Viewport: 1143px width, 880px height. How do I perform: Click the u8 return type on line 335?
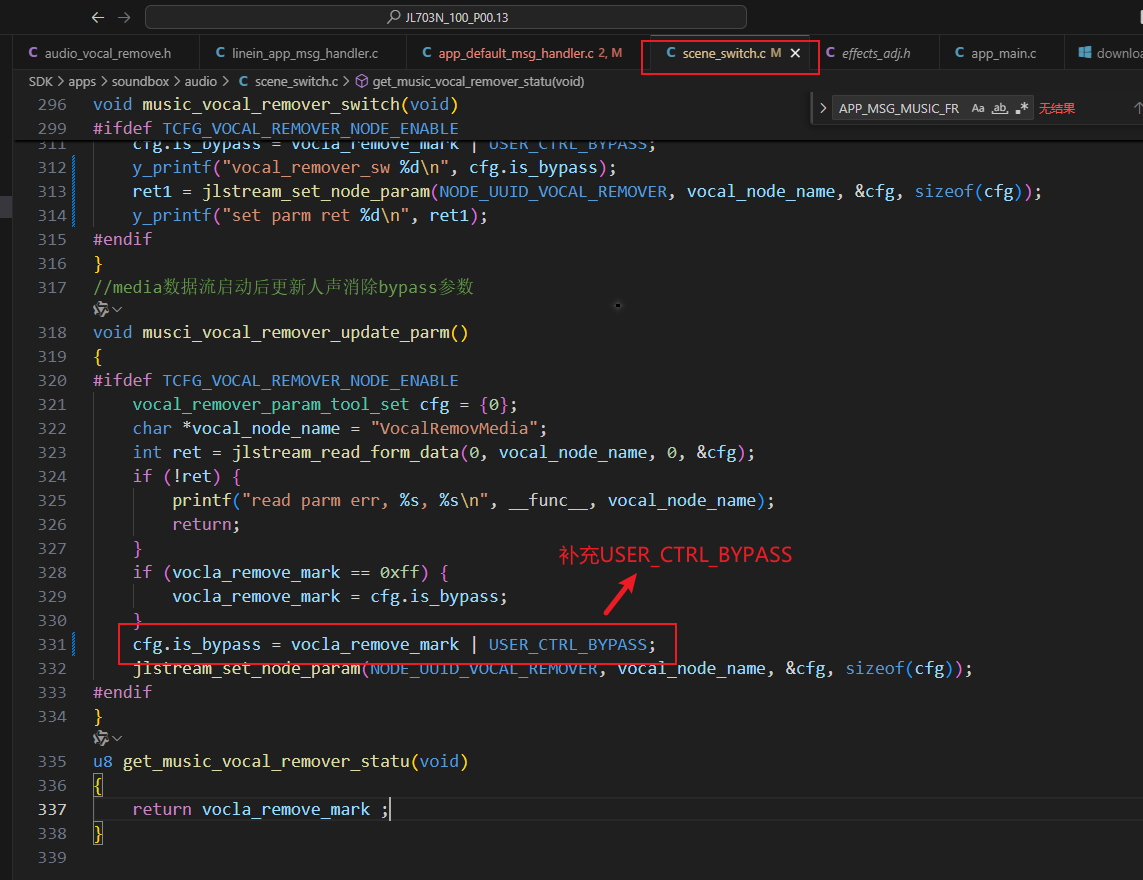pos(103,762)
